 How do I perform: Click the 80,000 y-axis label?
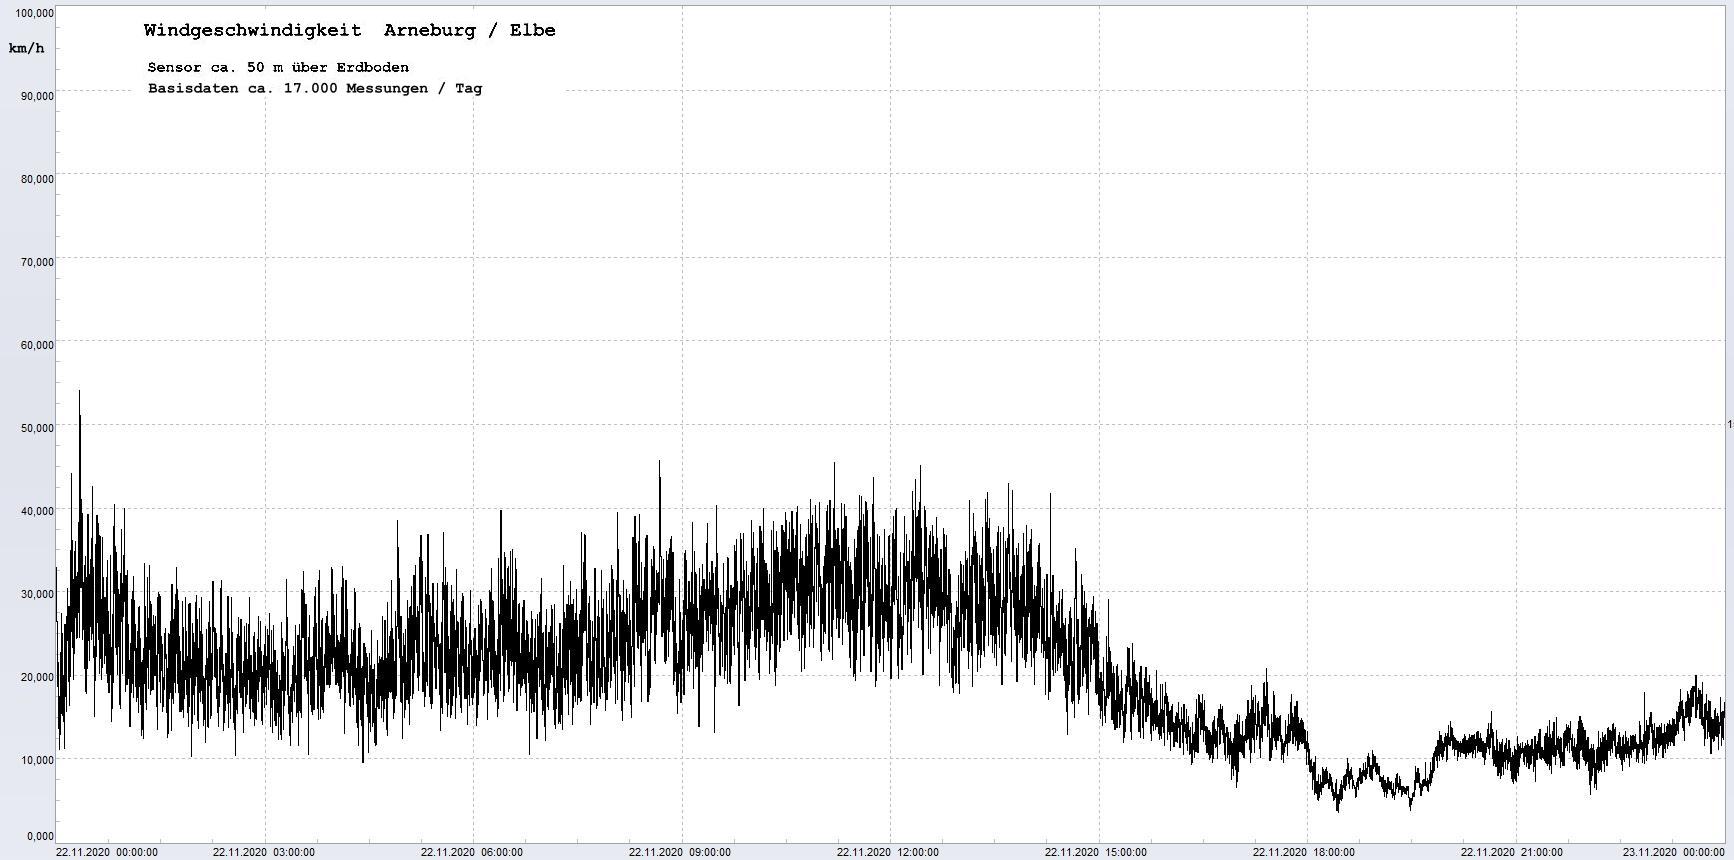click(x=37, y=179)
